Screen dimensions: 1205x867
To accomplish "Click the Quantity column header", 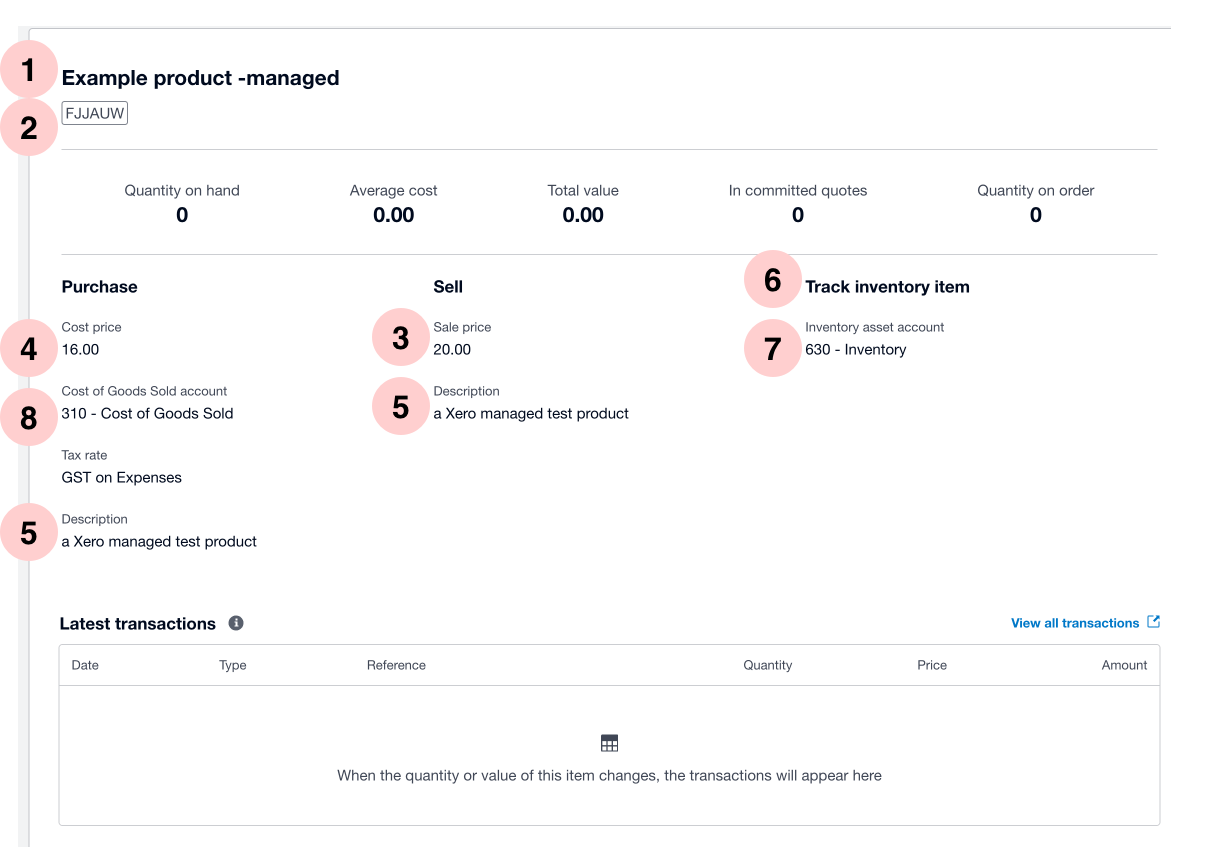I will (767, 665).
